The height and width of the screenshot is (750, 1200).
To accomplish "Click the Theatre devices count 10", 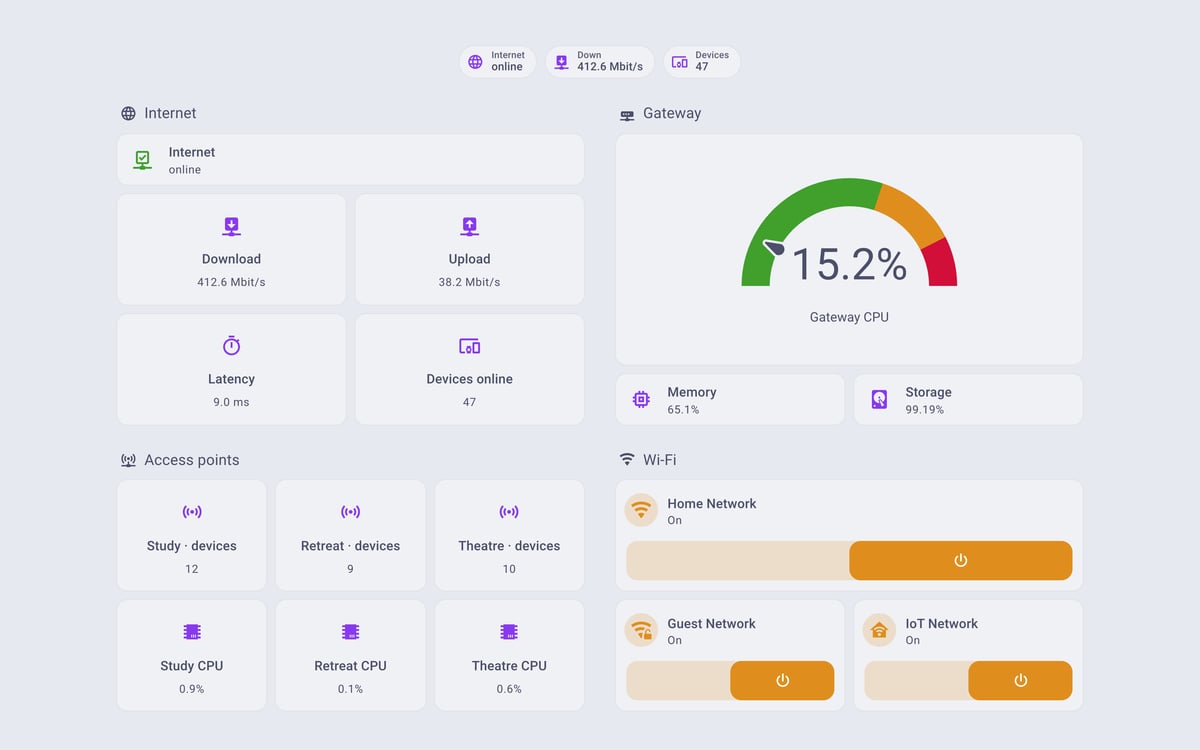I will pyautogui.click(x=509, y=569).
